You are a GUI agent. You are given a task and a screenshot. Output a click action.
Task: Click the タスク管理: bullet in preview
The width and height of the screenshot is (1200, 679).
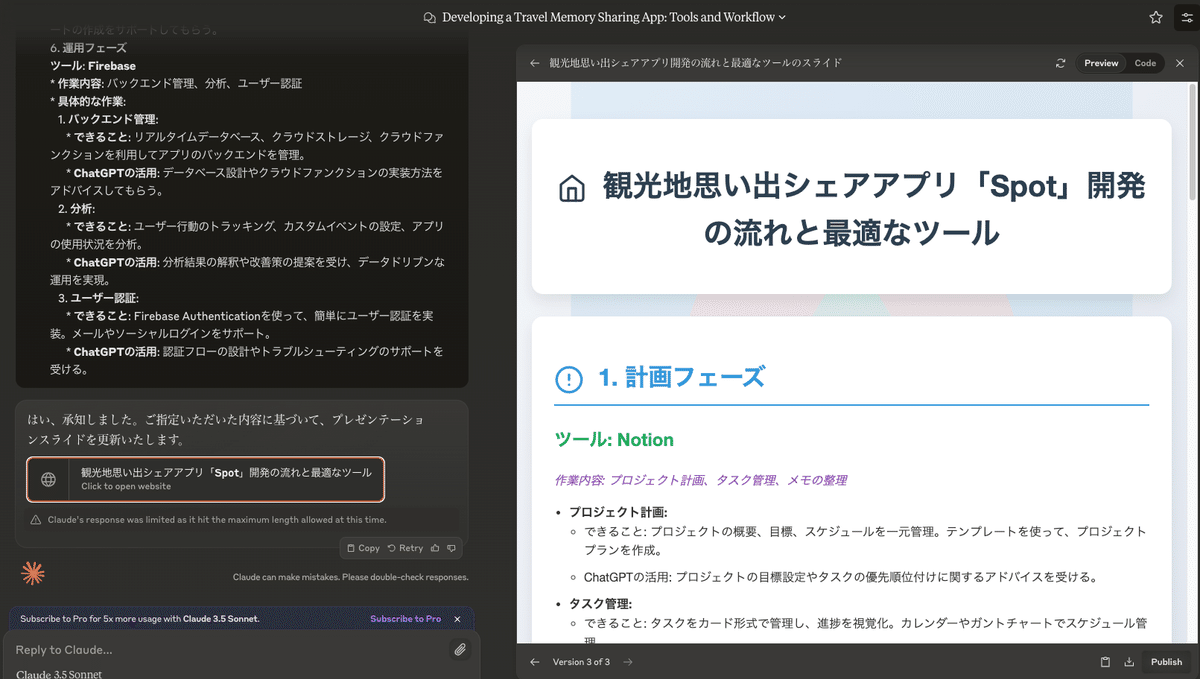[x=600, y=604]
